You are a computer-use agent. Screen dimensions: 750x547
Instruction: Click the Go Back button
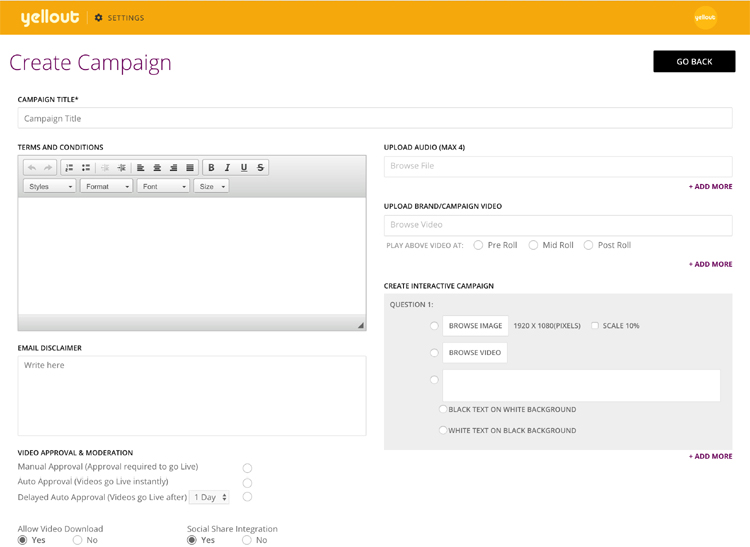tap(694, 62)
